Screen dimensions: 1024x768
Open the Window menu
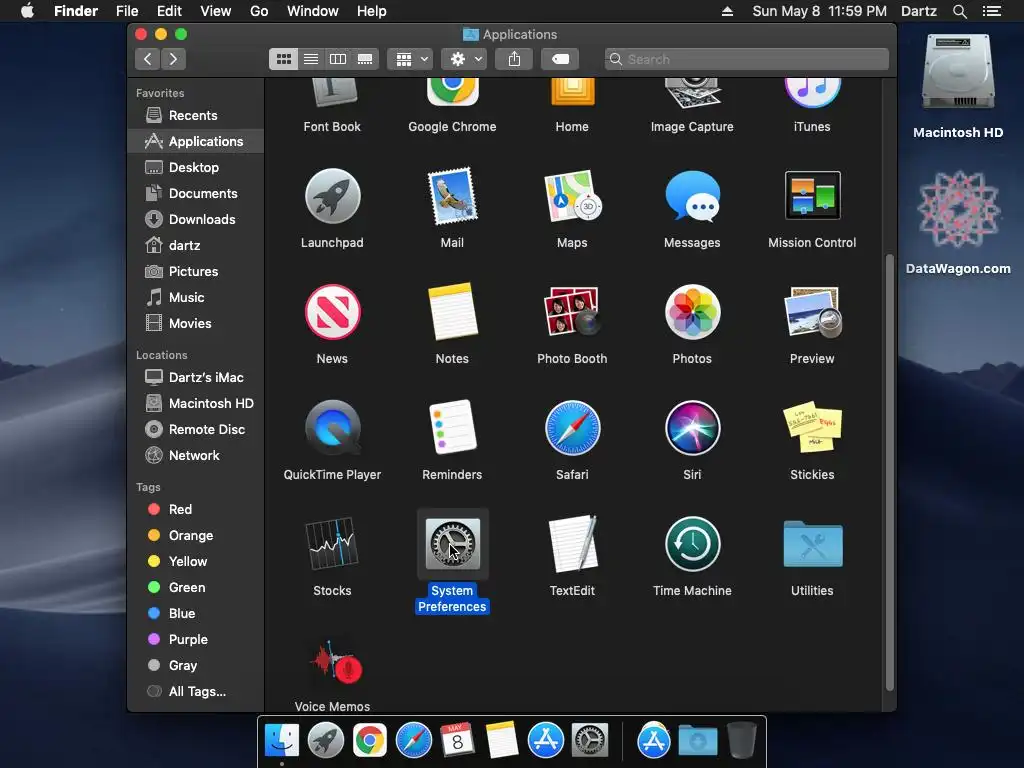click(313, 11)
